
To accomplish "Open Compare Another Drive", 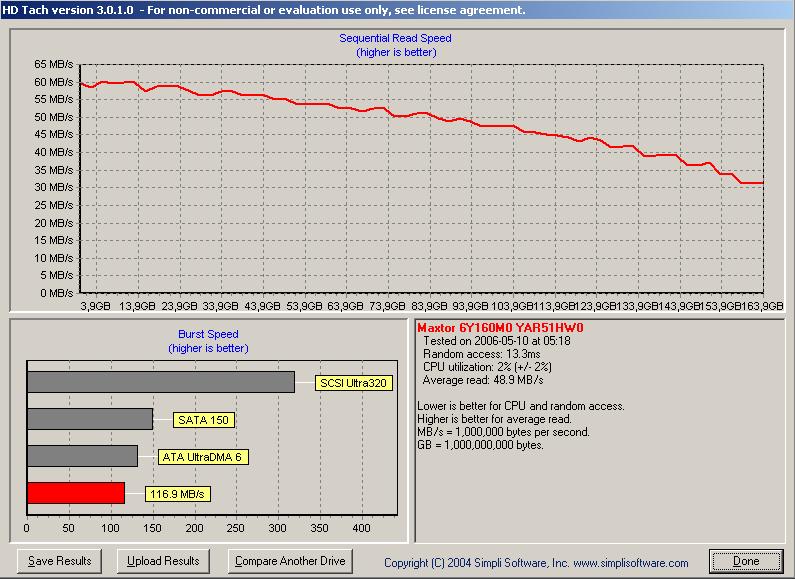I will click(x=290, y=561).
